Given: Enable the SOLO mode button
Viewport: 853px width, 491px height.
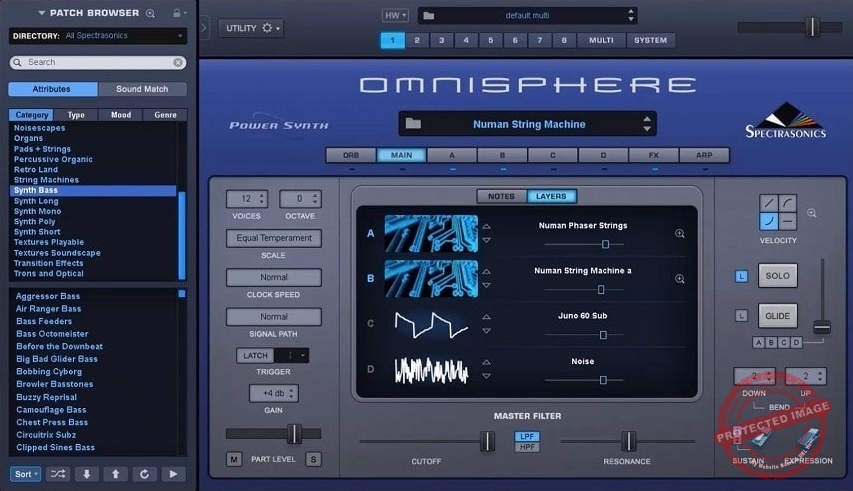Looking at the screenshot, I should [777, 276].
